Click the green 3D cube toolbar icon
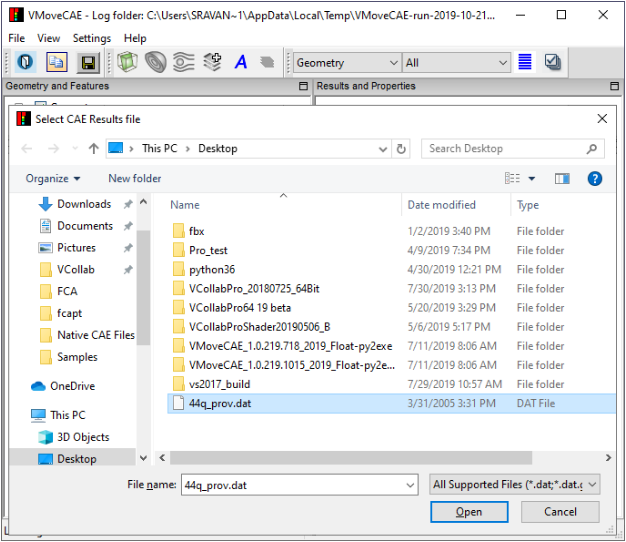The height and width of the screenshot is (542, 626). pyautogui.click(x=127, y=62)
